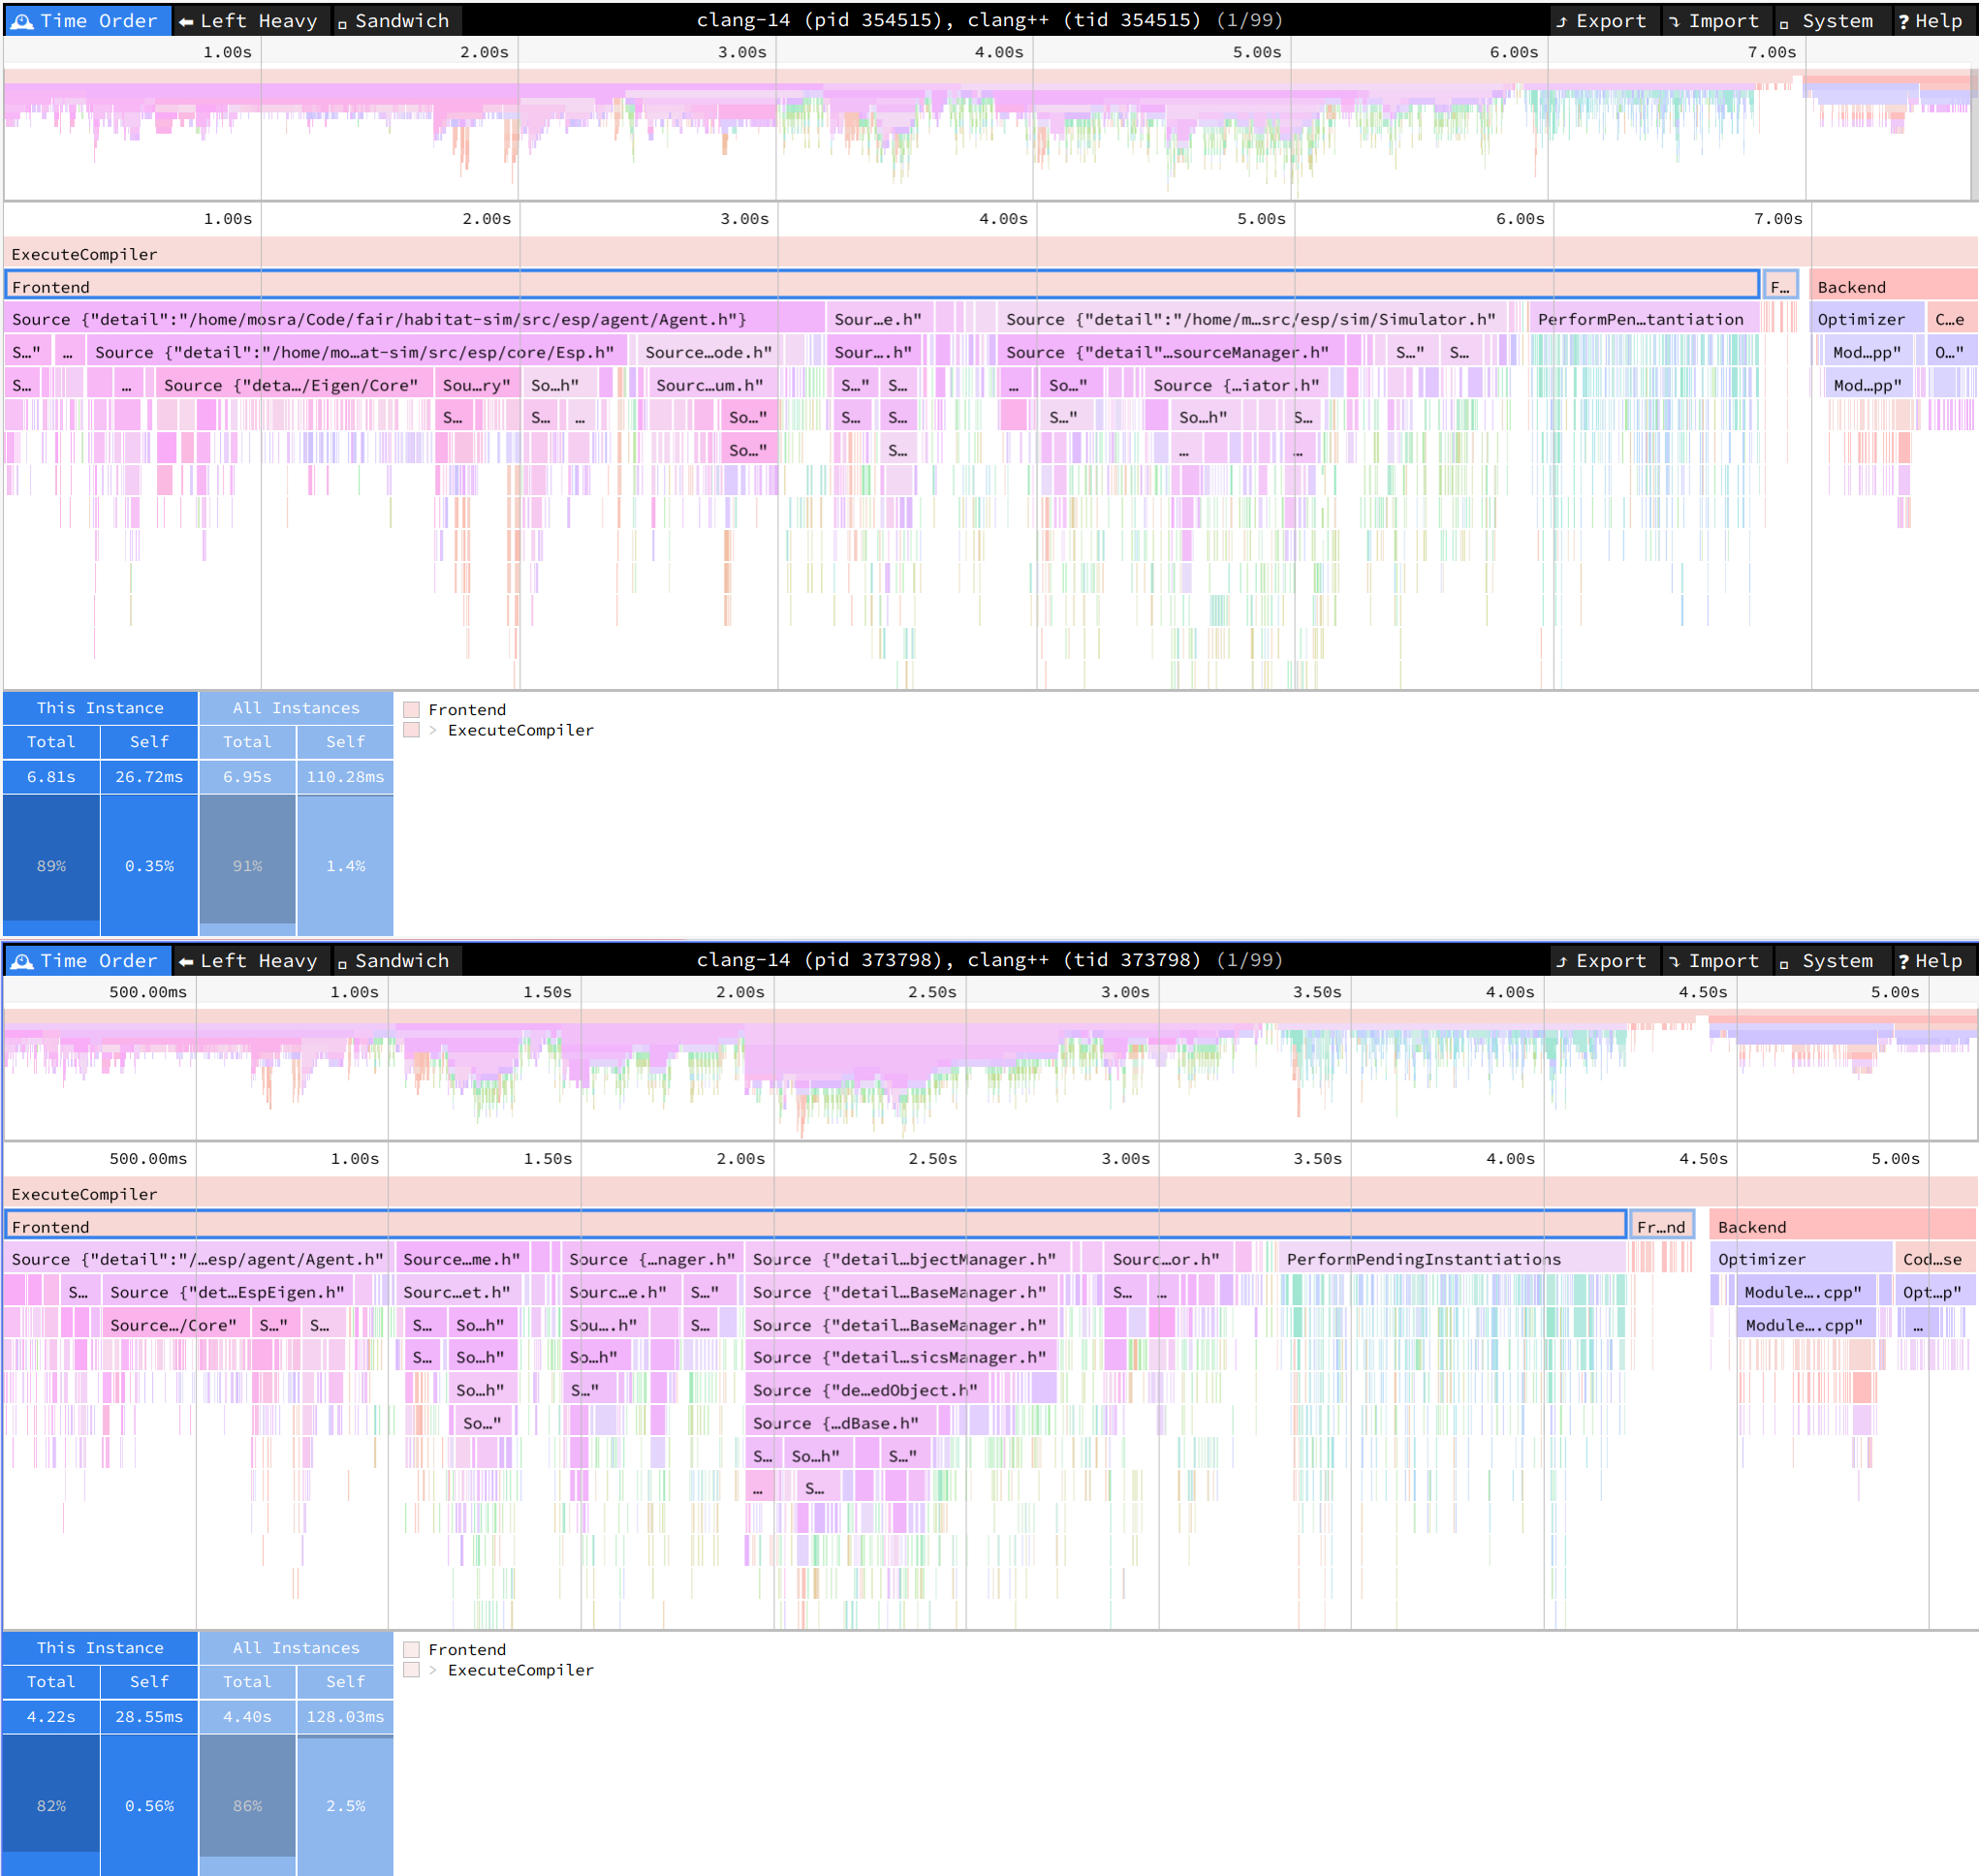This screenshot has height=1876, width=1979.
Task: Select the …EspEigen.h Source frame
Action: tap(228, 1292)
